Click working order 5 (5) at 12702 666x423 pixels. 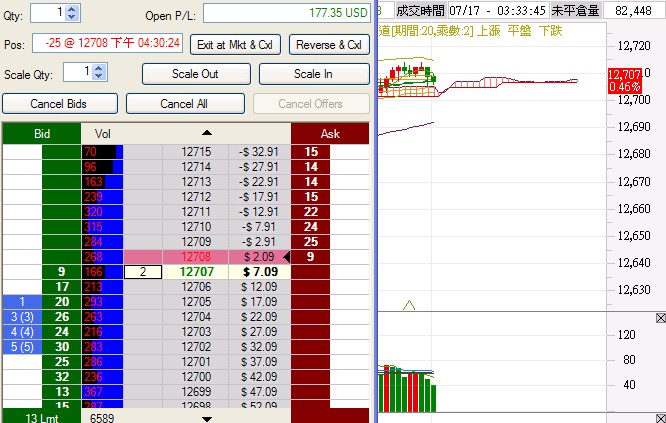coord(22,347)
